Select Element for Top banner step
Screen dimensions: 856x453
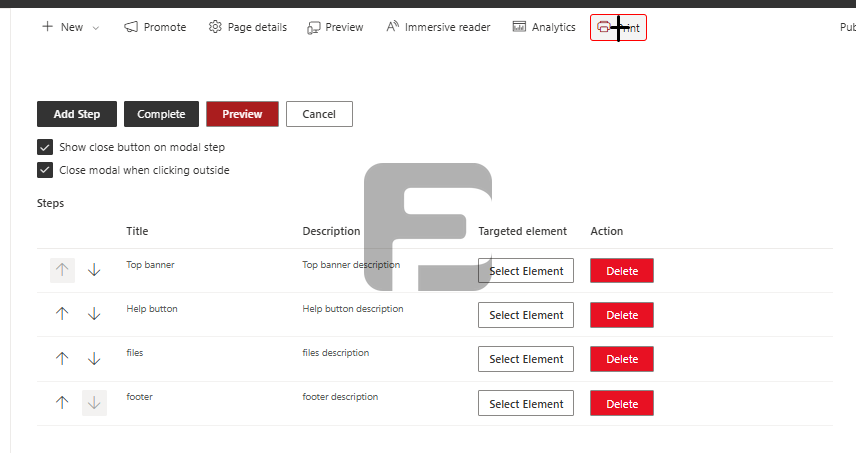pos(526,271)
